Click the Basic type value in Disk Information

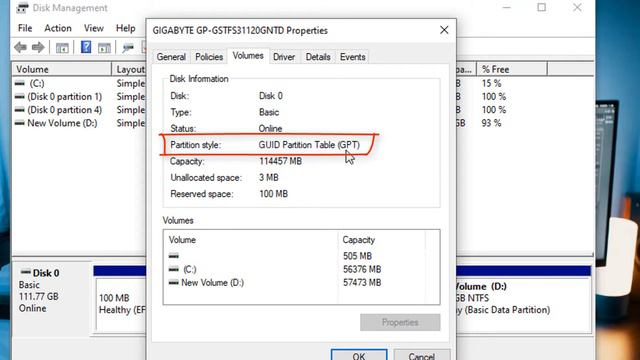[269, 112]
